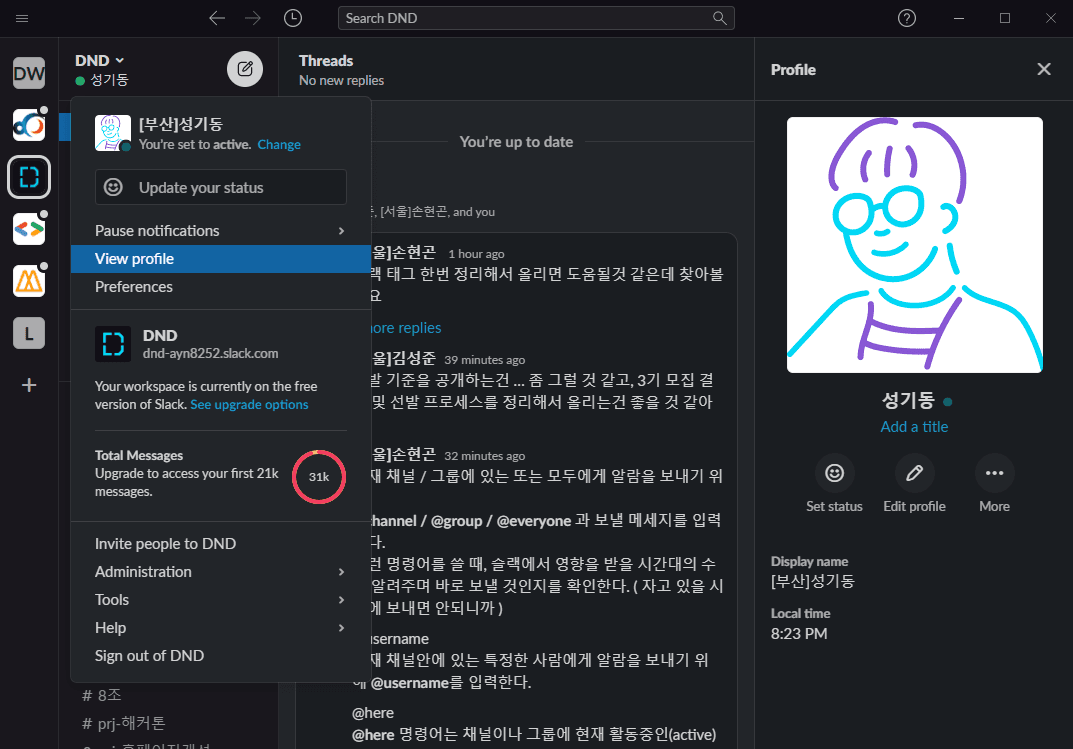
Task: Click the Display name value [부산]성기동
Action: [813, 581]
